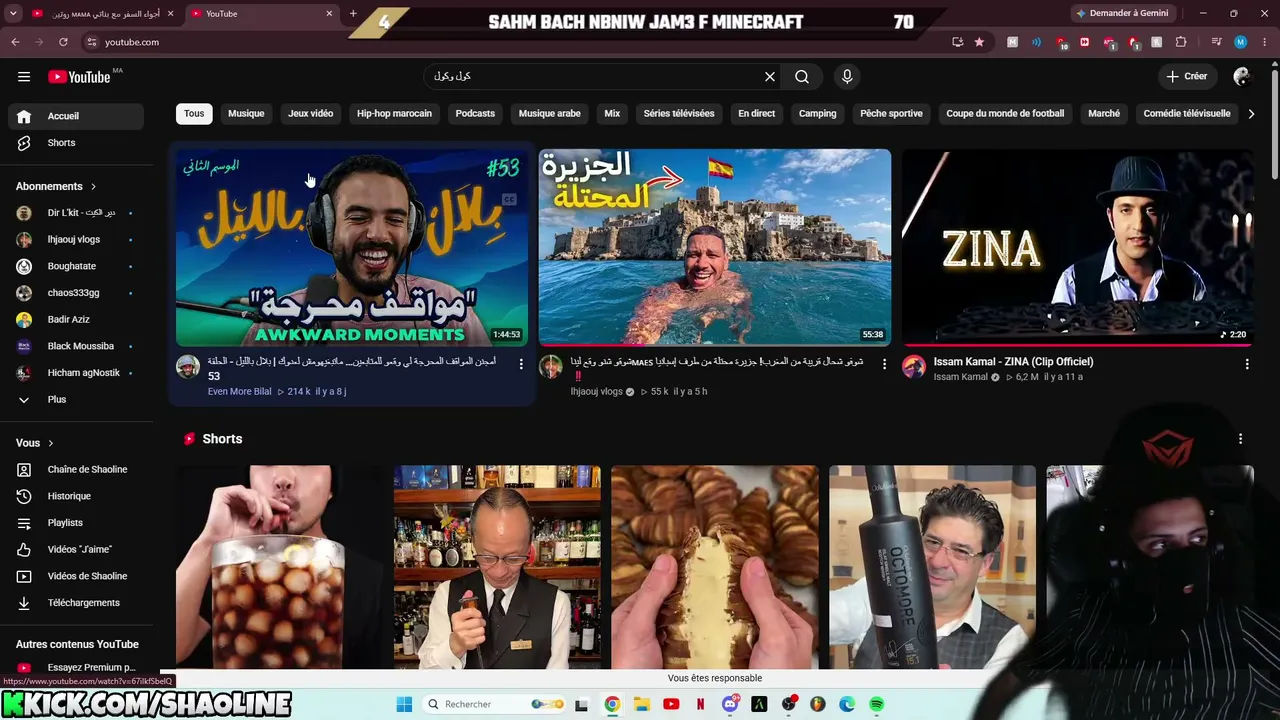Select the Musique filter chip

(246, 114)
